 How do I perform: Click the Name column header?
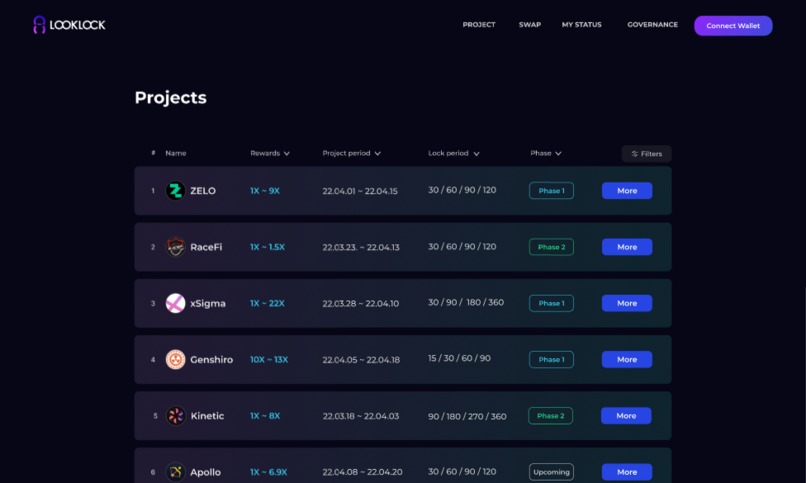point(176,153)
